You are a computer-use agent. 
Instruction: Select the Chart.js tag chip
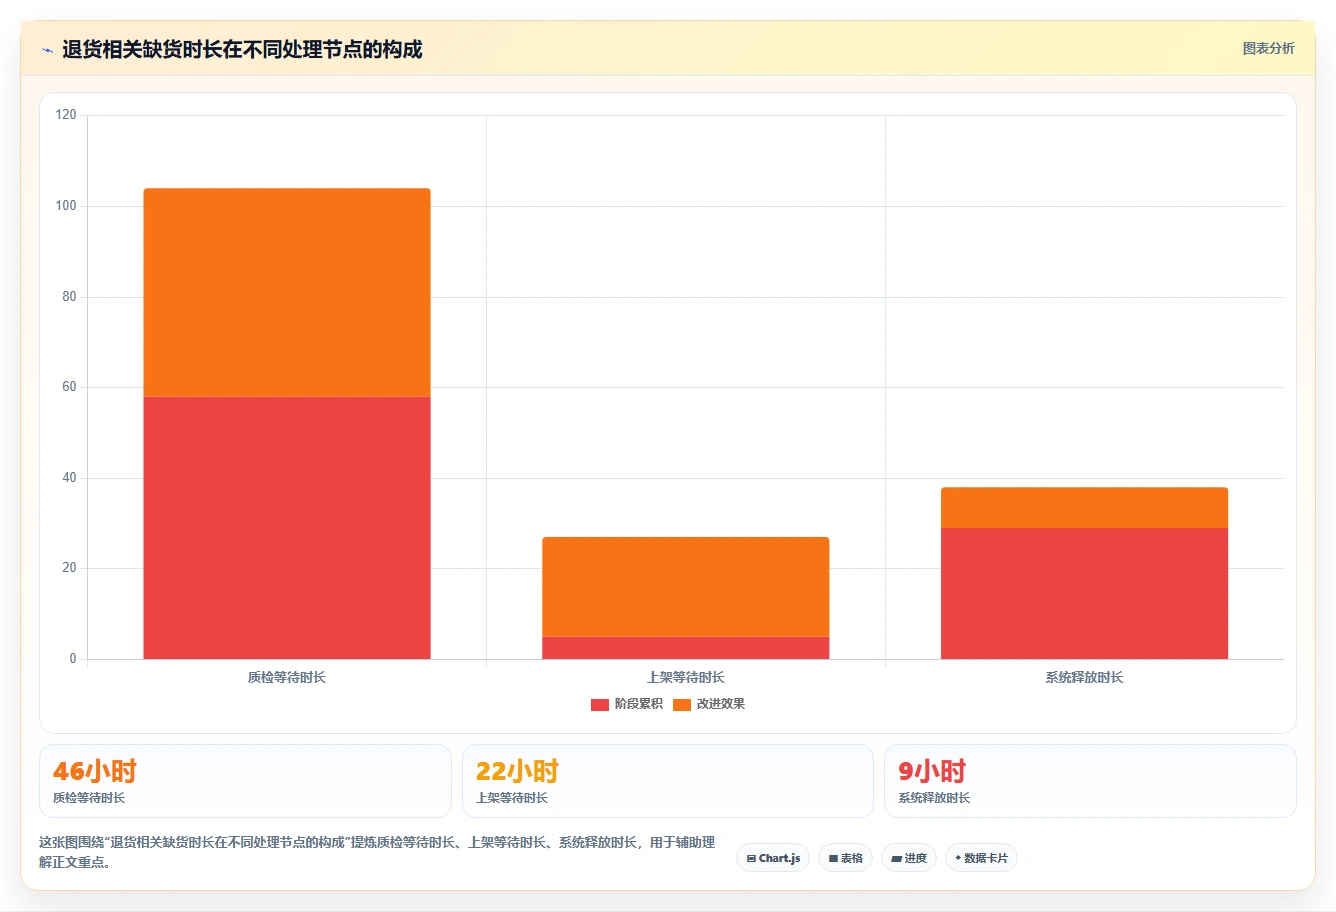pos(773,858)
